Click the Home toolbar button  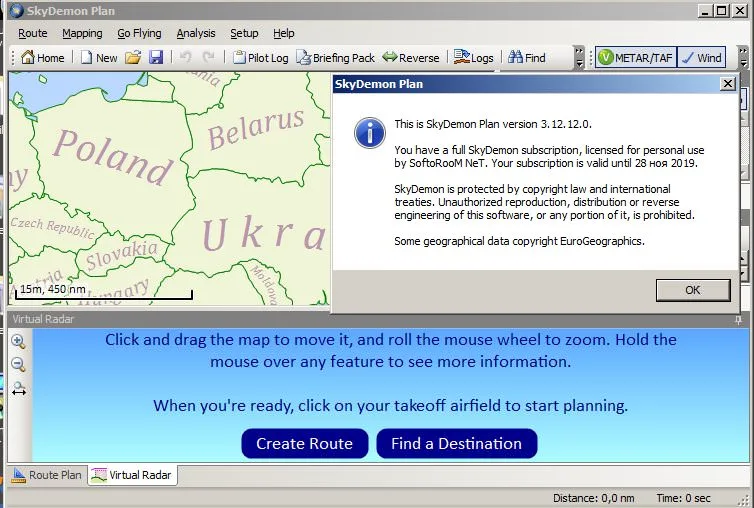tap(42, 58)
